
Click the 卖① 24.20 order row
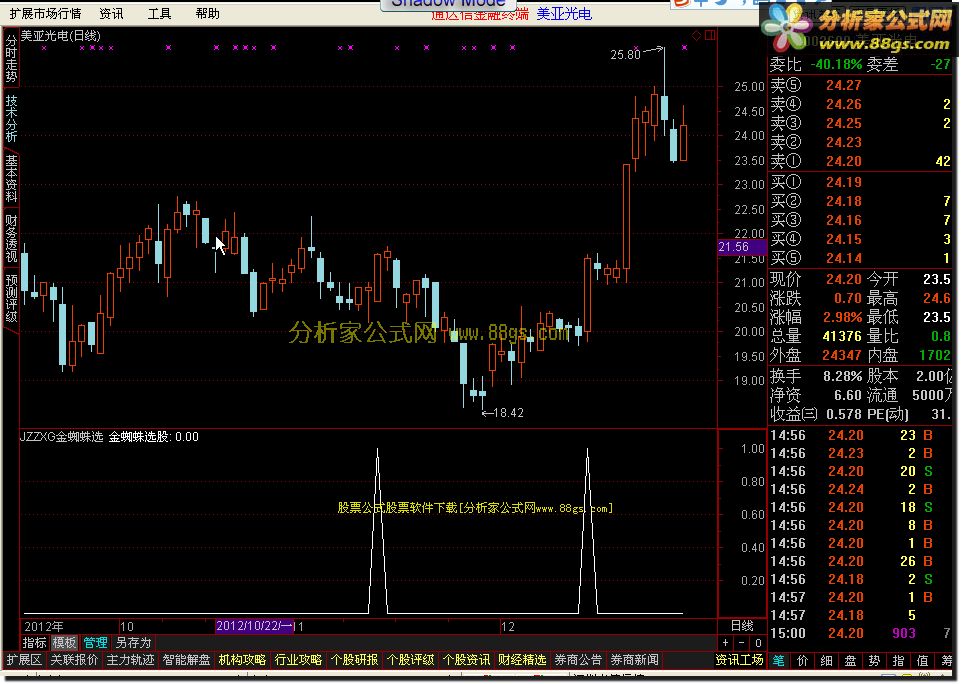click(860, 161)
